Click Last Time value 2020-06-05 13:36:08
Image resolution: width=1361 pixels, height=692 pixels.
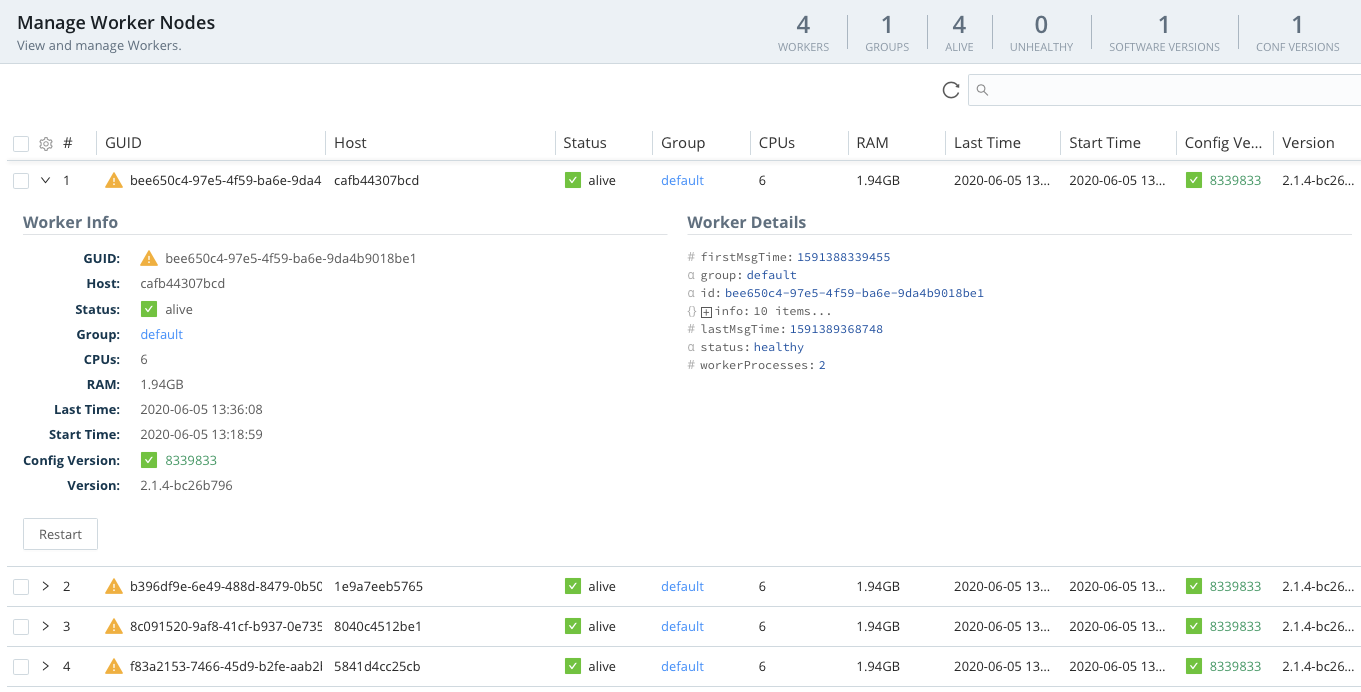click(x=201, y=409)
